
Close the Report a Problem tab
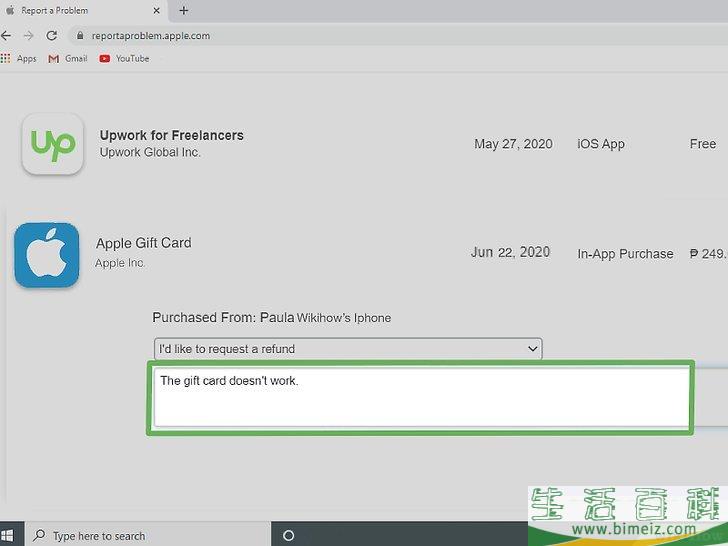coord(156,10)
